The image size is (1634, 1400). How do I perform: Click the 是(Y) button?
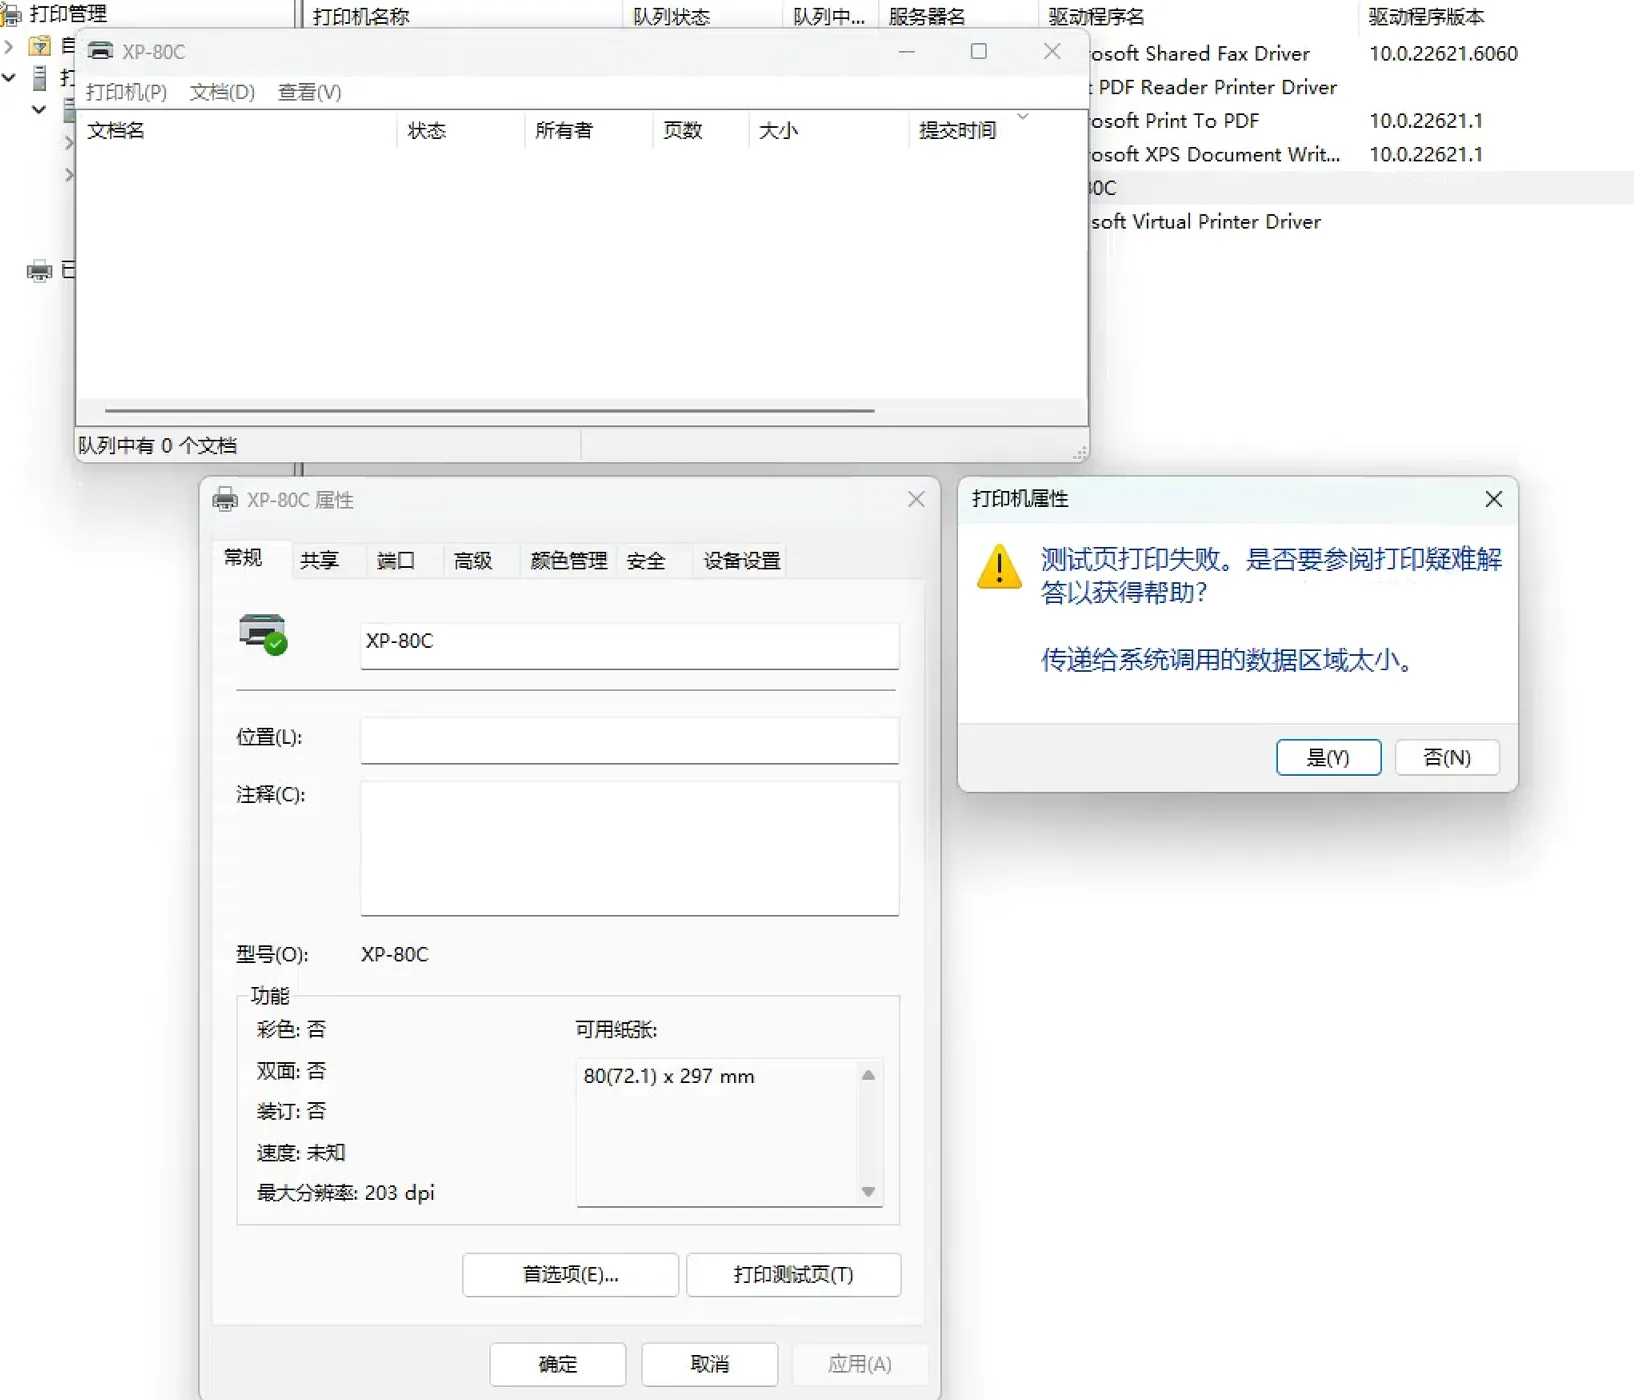[x=1328, y=757]
